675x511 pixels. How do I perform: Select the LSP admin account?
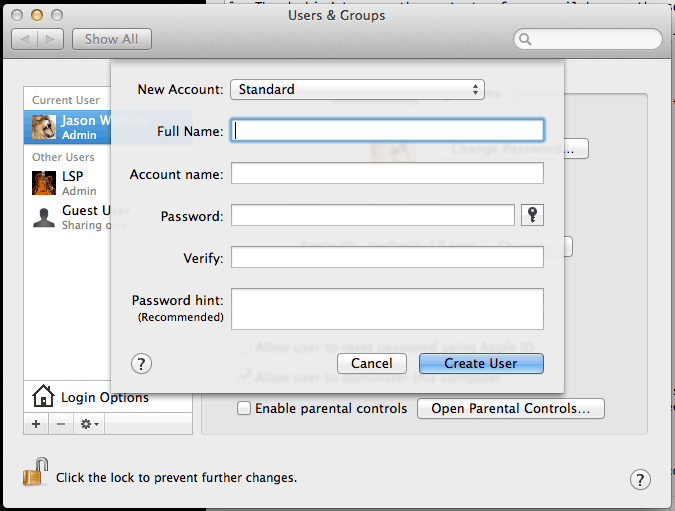click(x=67, y=183)
